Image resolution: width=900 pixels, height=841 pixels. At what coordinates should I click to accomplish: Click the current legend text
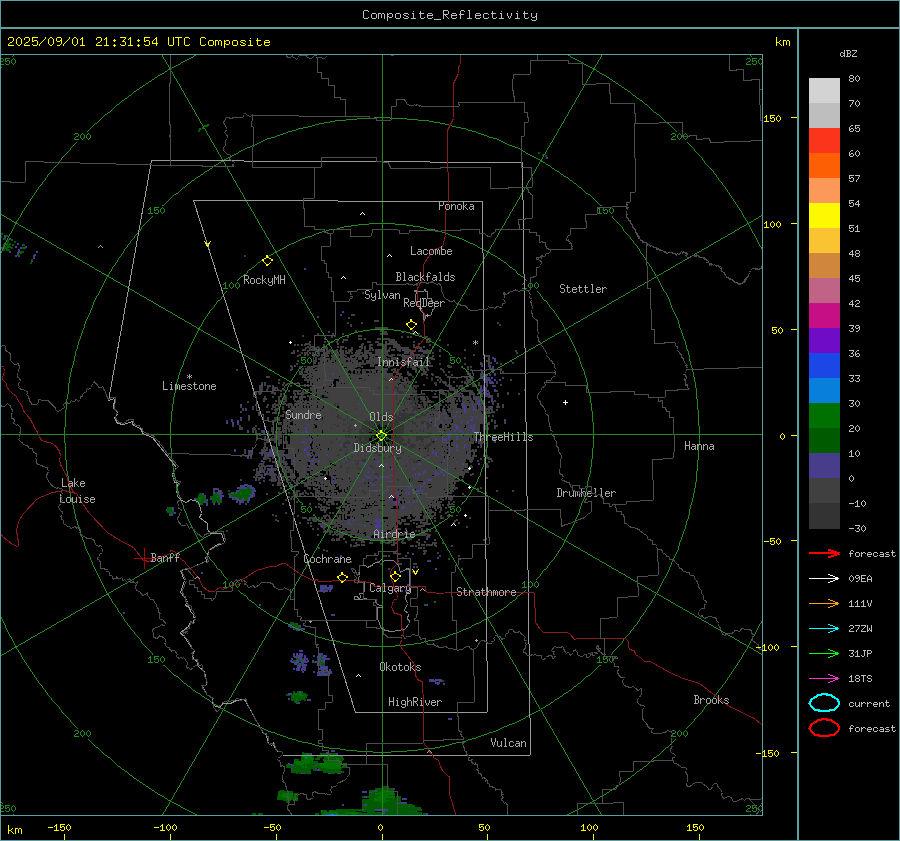pos(869,703)
